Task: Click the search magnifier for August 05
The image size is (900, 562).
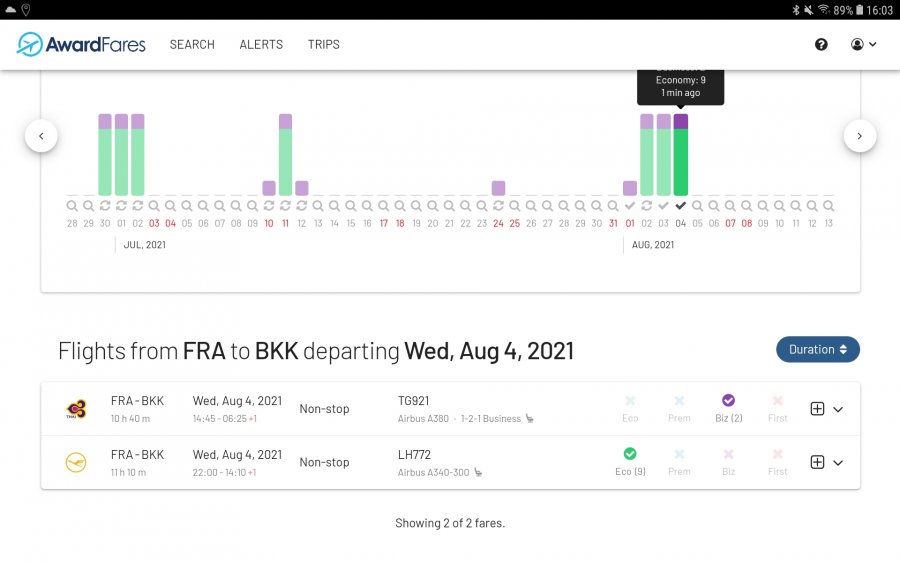Action: [697, 206]
